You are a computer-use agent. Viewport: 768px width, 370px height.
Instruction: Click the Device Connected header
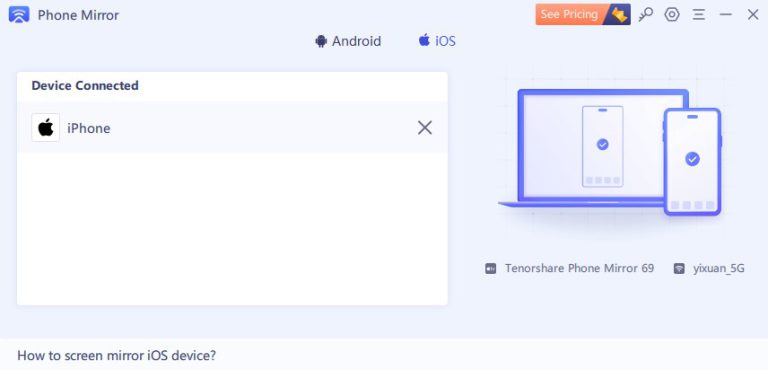(x=85, y=86)
